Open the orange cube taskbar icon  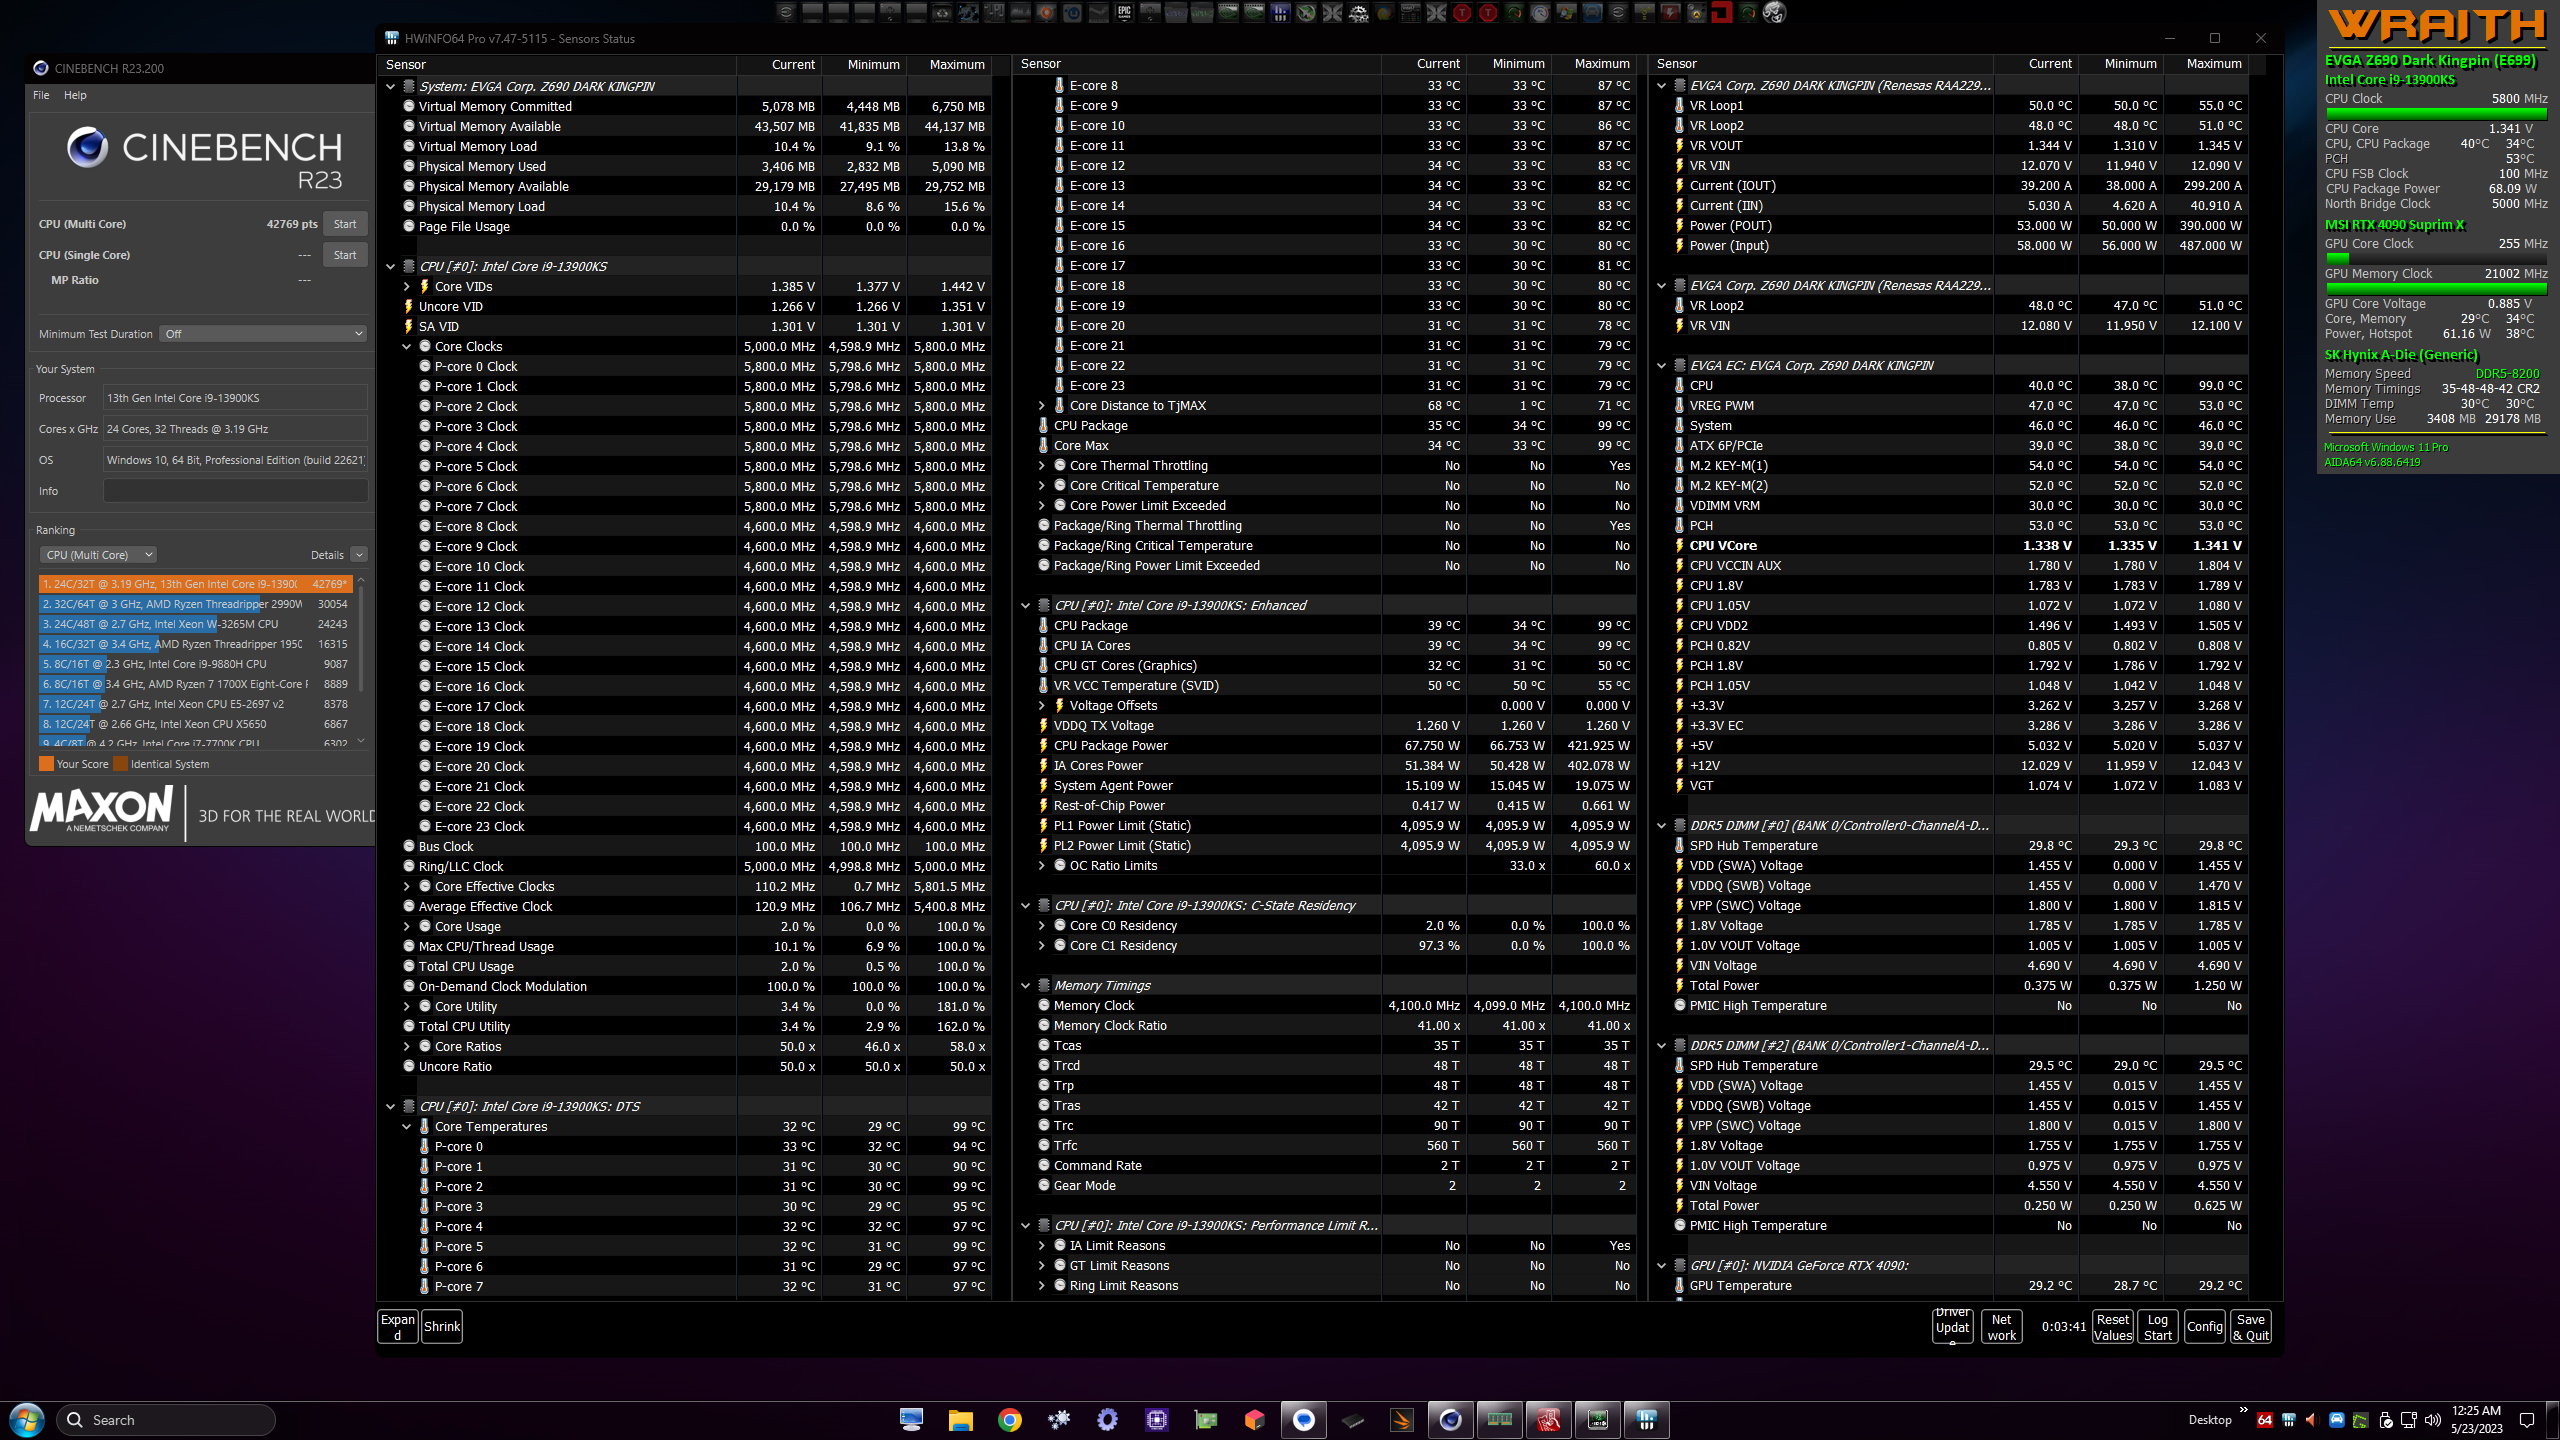(1255, 1420)
